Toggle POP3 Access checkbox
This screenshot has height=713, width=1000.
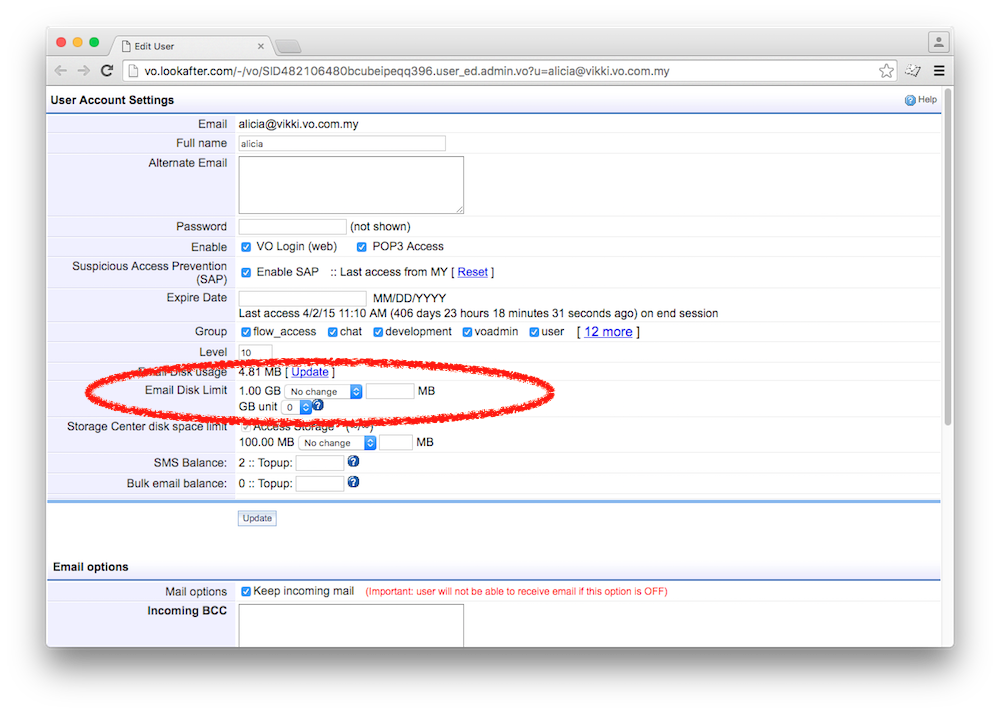point(362,247)
